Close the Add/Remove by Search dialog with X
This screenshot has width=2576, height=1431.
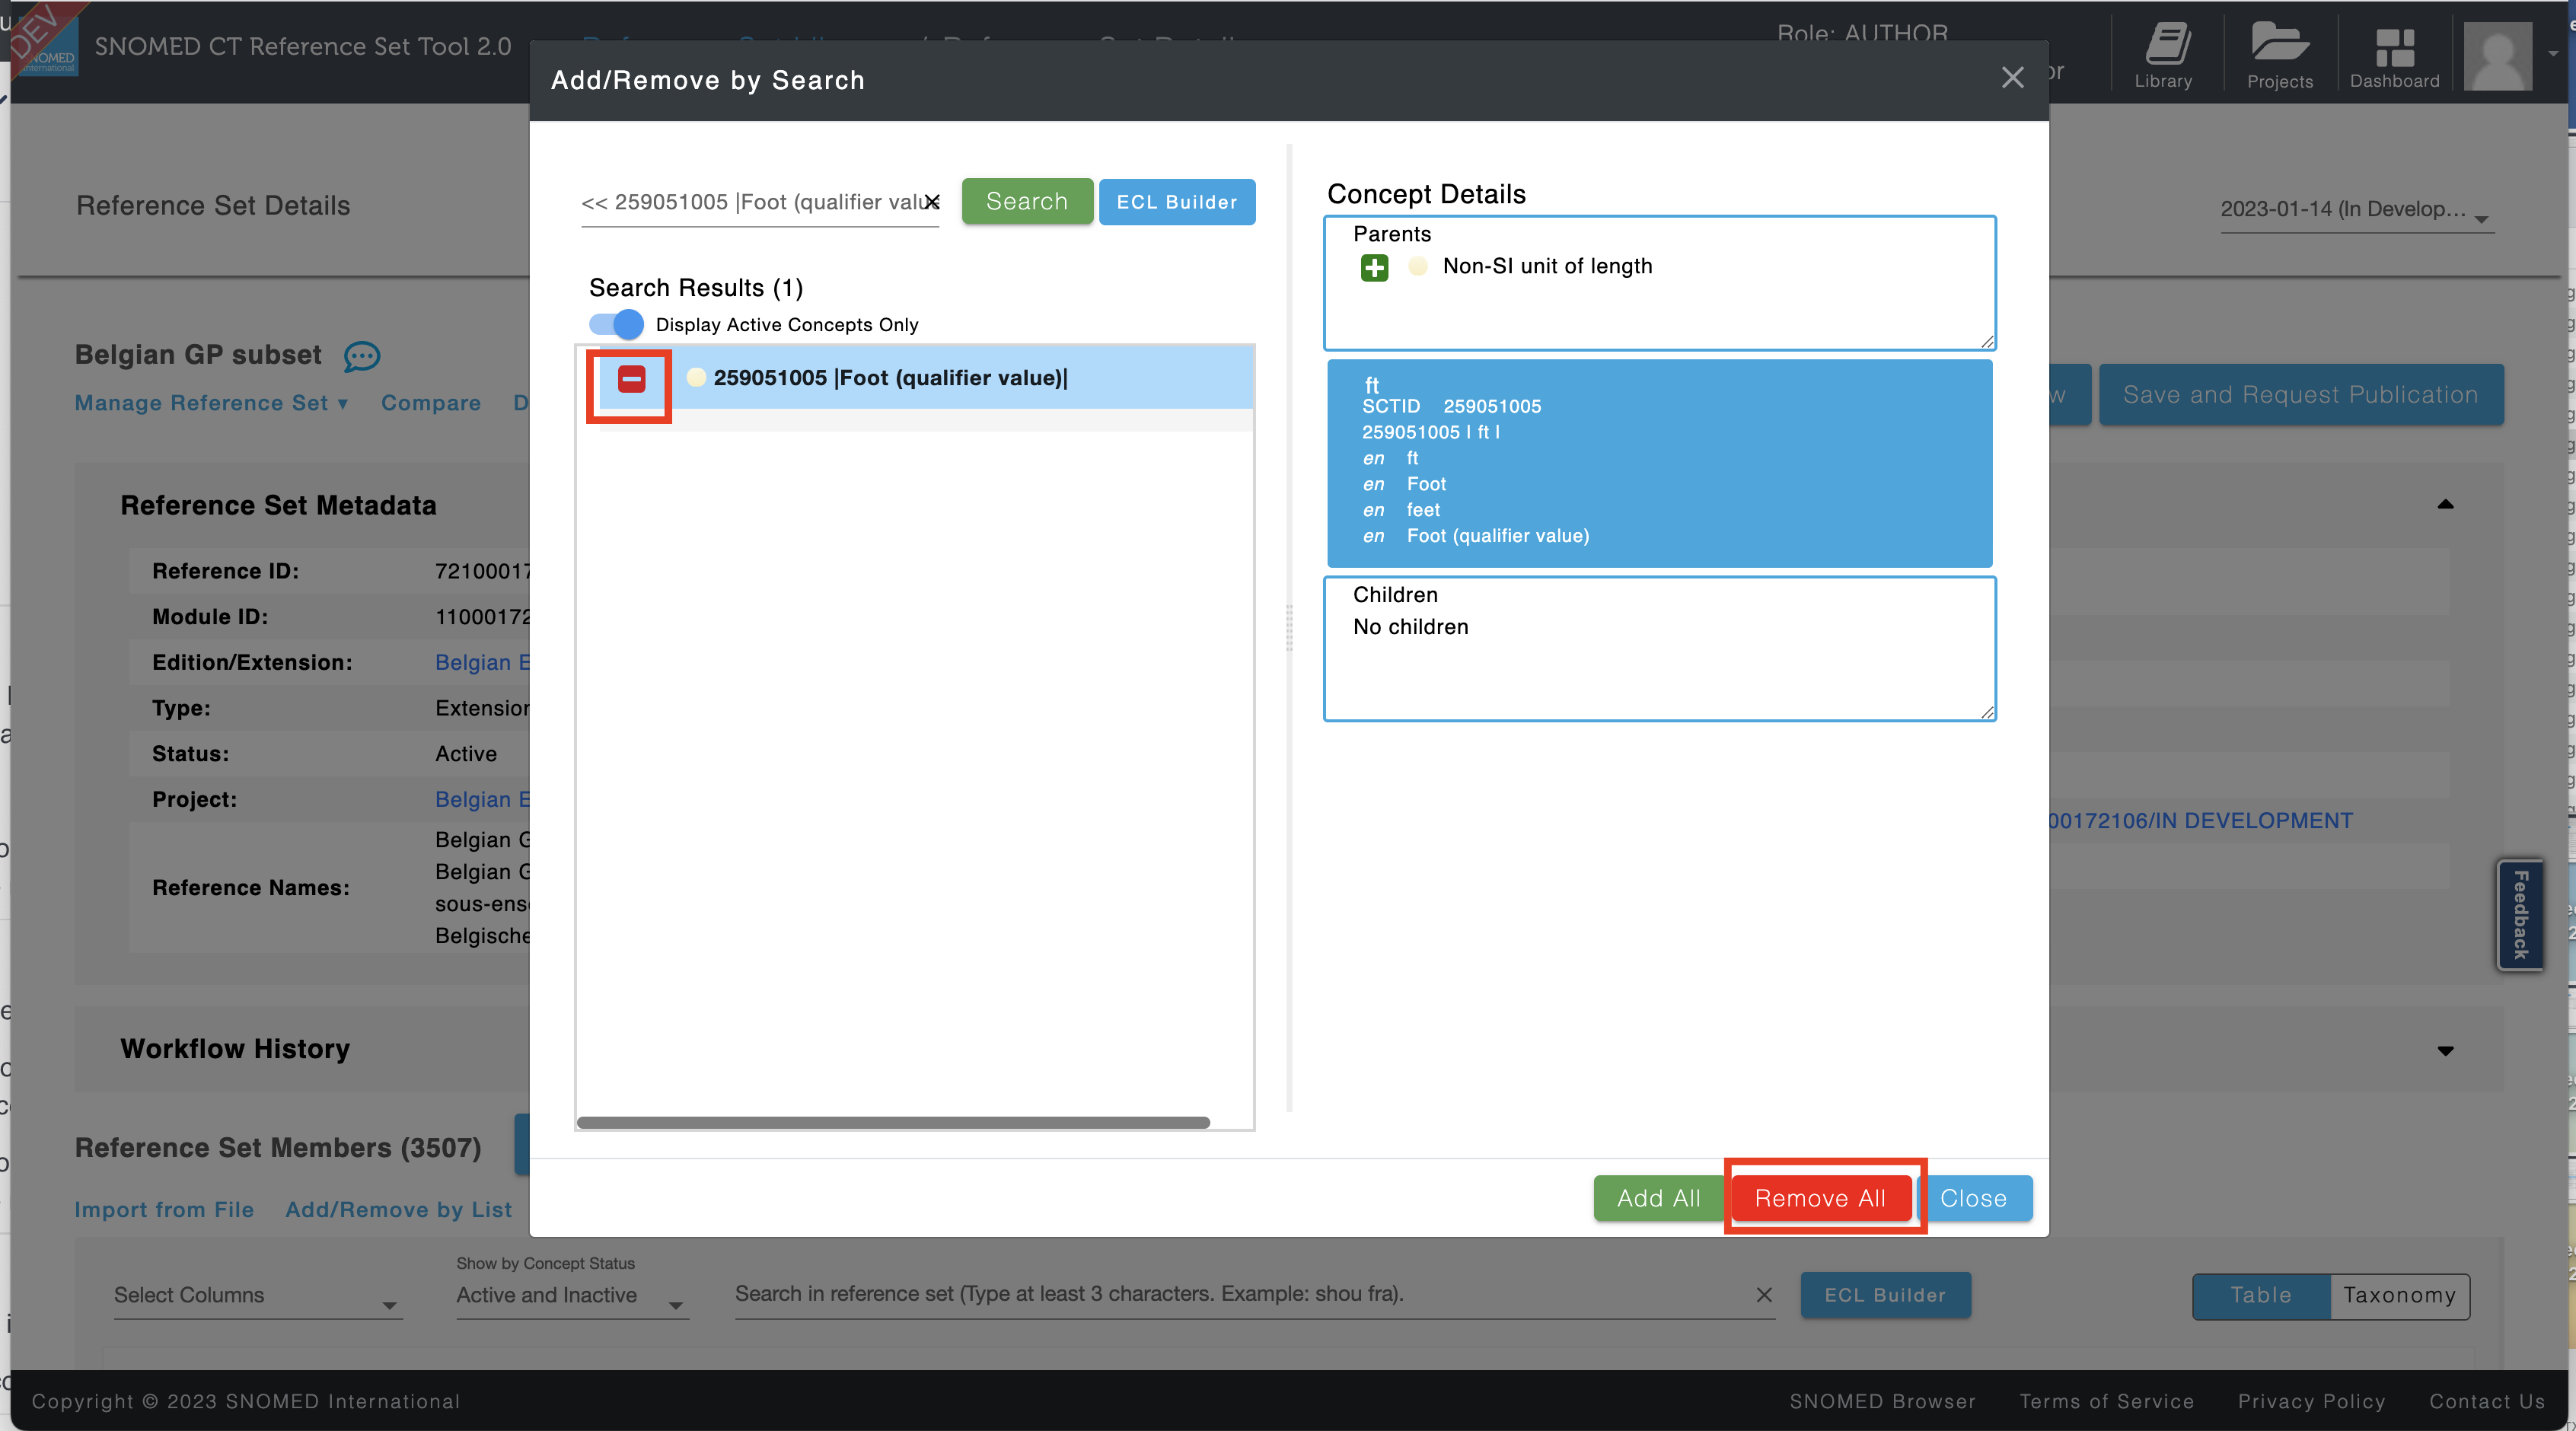pos(2012,78)
